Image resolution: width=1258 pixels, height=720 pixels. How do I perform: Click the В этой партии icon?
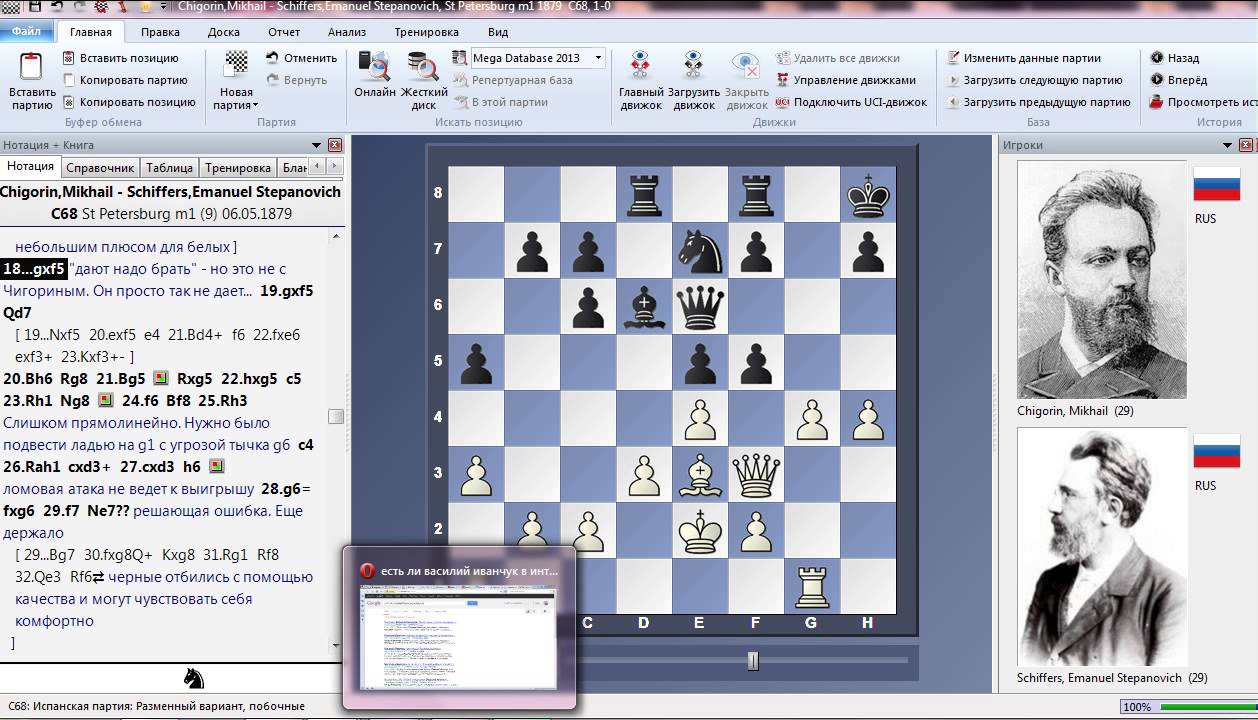tap(460, 102)
